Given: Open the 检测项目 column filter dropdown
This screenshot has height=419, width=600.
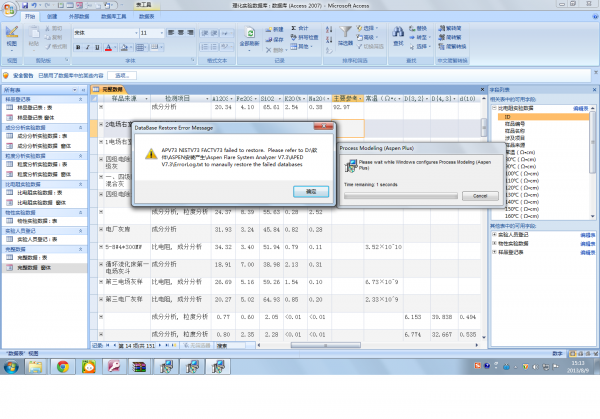Looking at the screenshot, I should coord(207,99).
